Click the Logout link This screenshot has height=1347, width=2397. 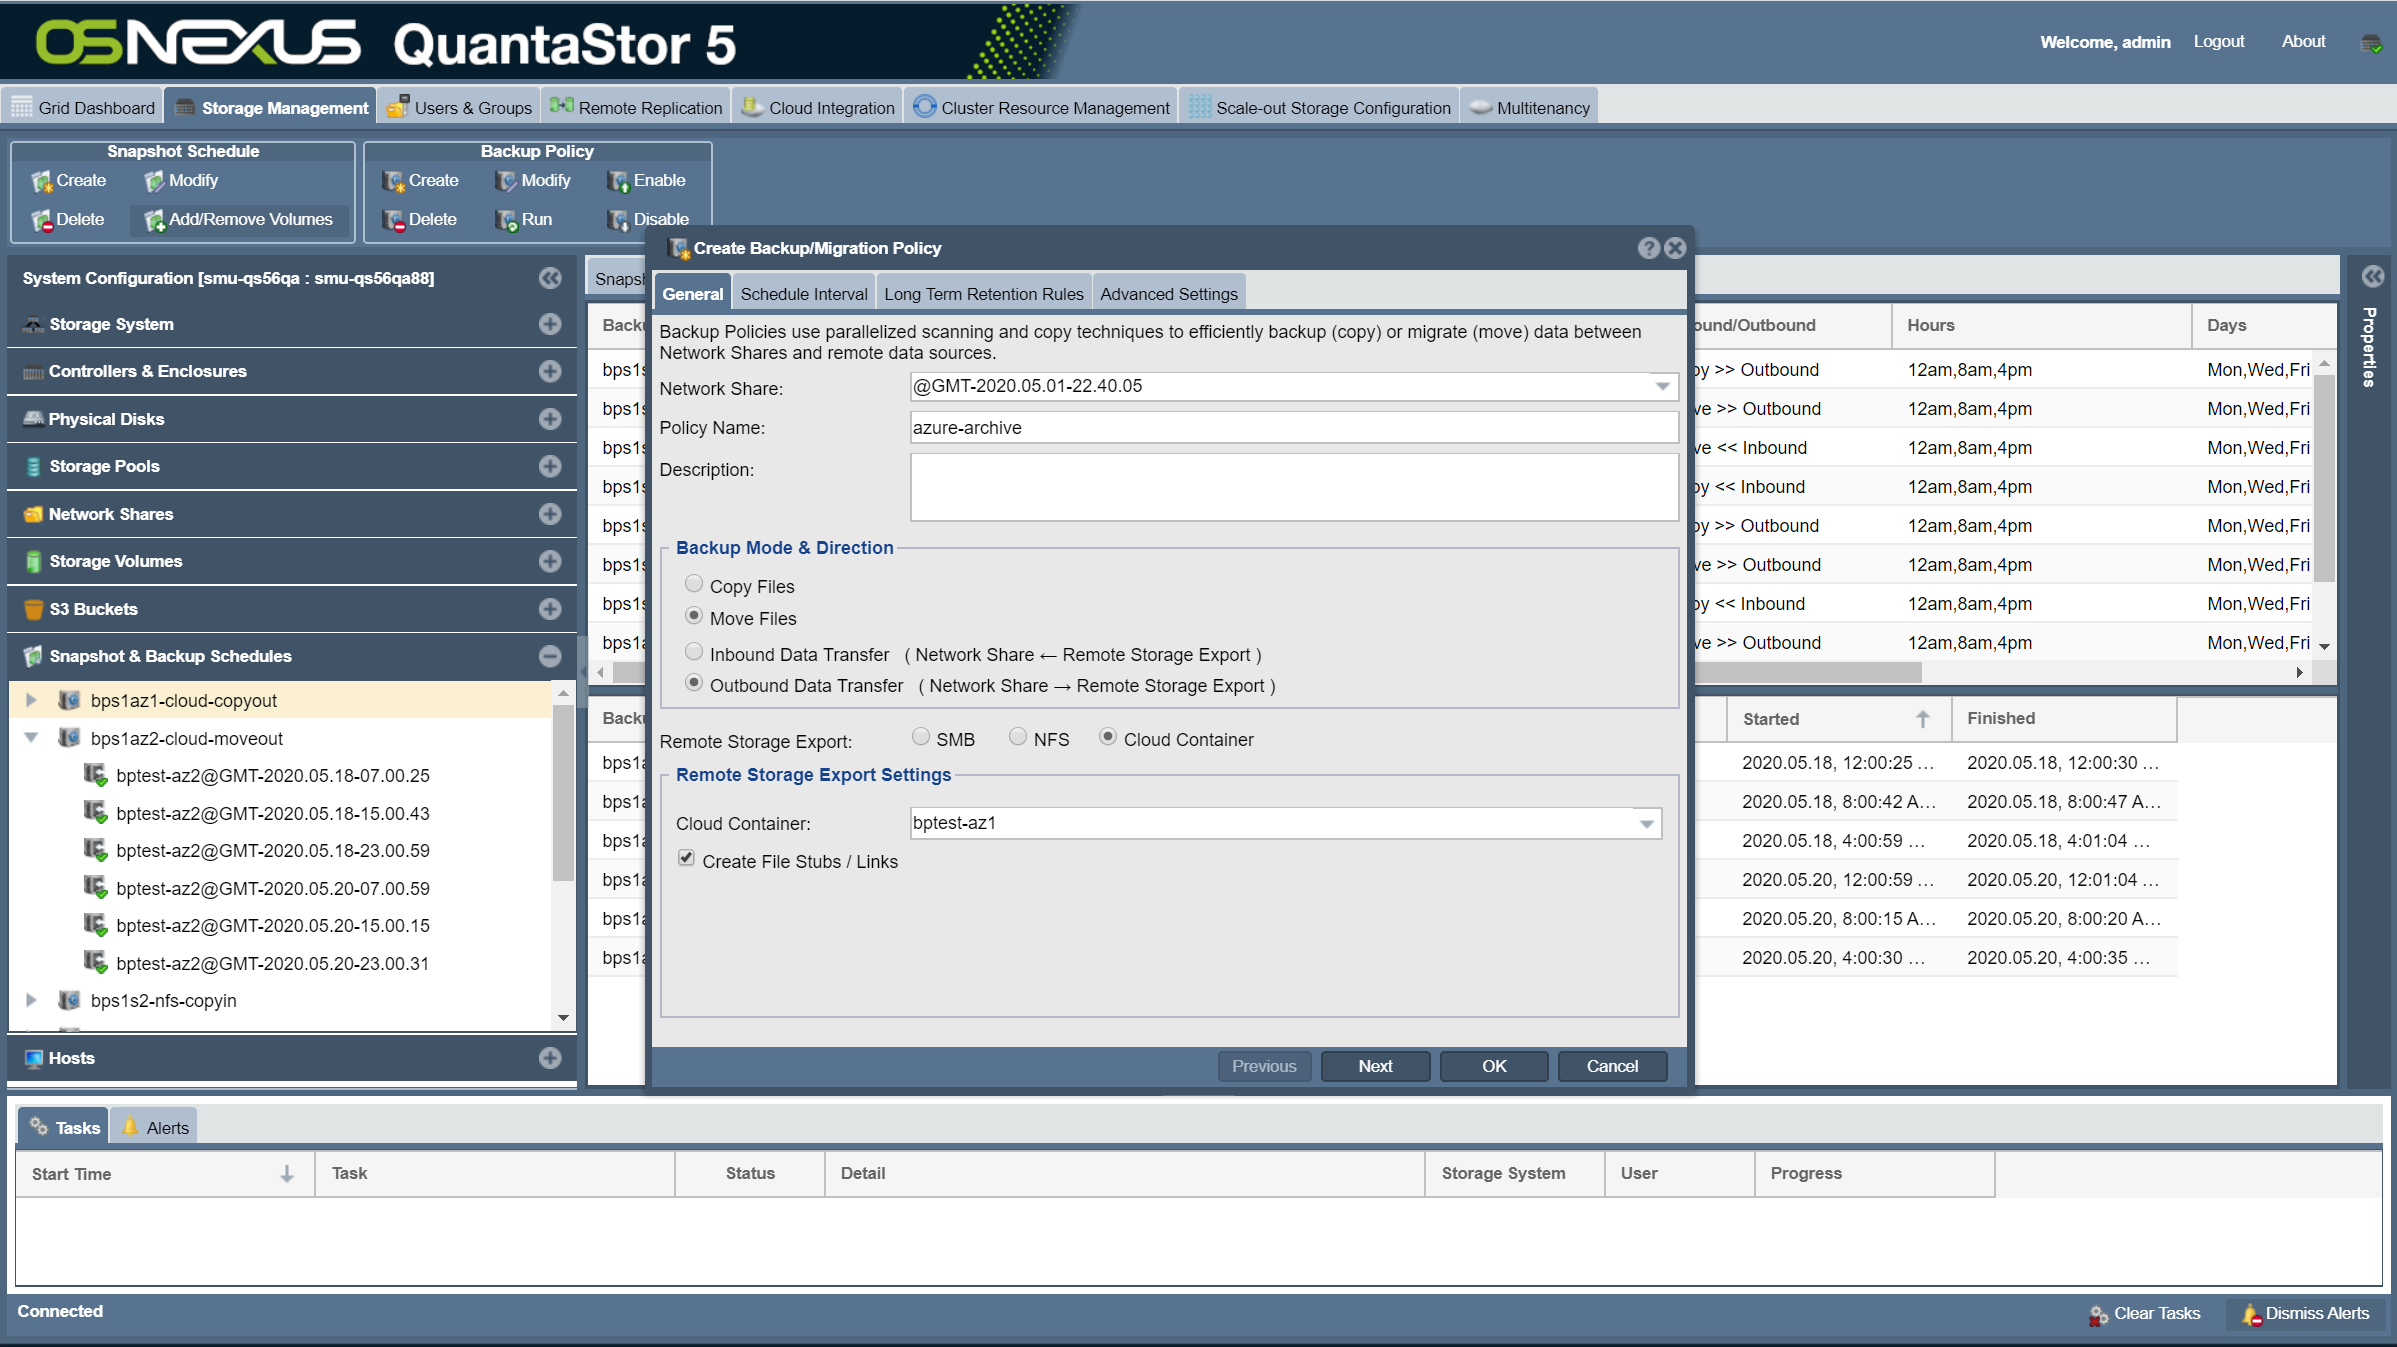(x=2218, y=41)
